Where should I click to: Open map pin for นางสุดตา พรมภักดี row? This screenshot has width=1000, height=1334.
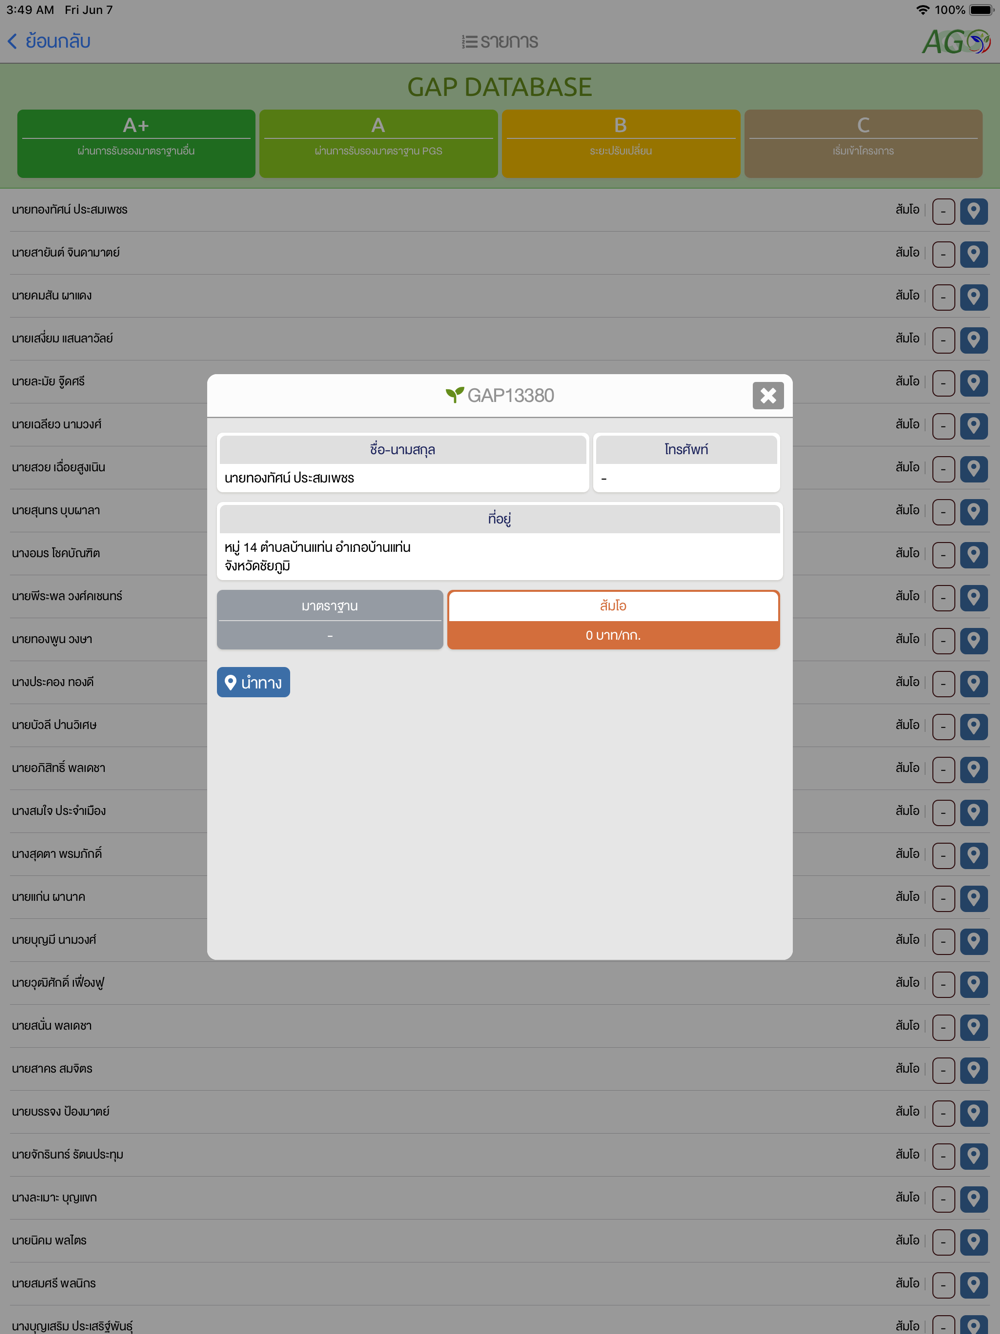click(974, 856)
